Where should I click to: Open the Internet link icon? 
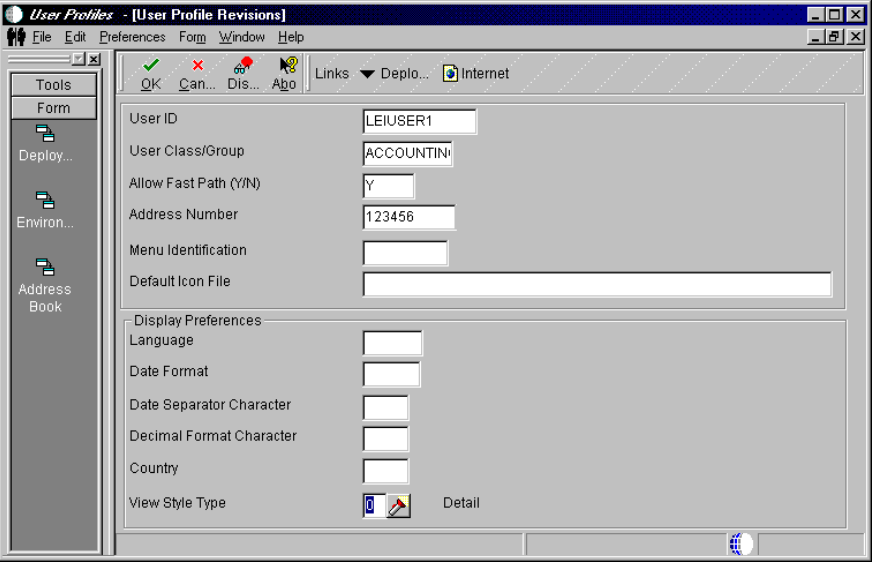pyautogui.click(x=450, y=73)
